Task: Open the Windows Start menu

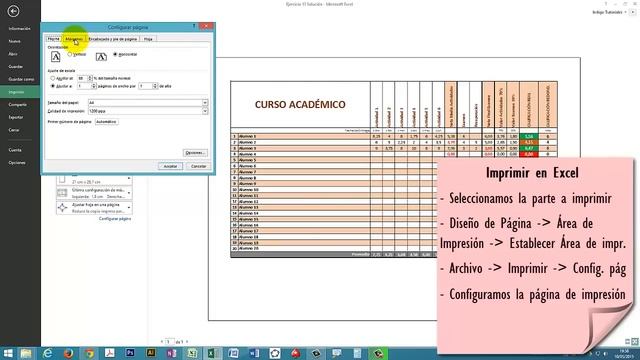Action: tap(8, 353)
